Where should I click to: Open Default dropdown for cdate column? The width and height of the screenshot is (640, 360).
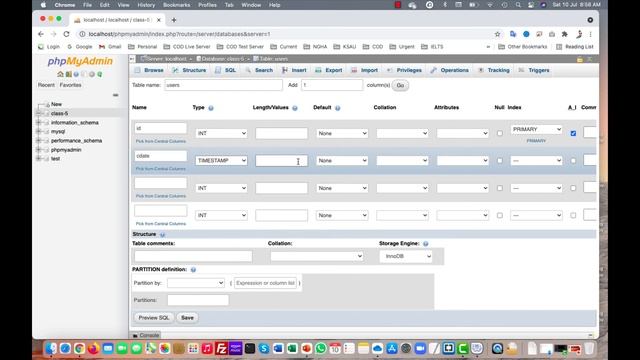click(x=342, y=161)
